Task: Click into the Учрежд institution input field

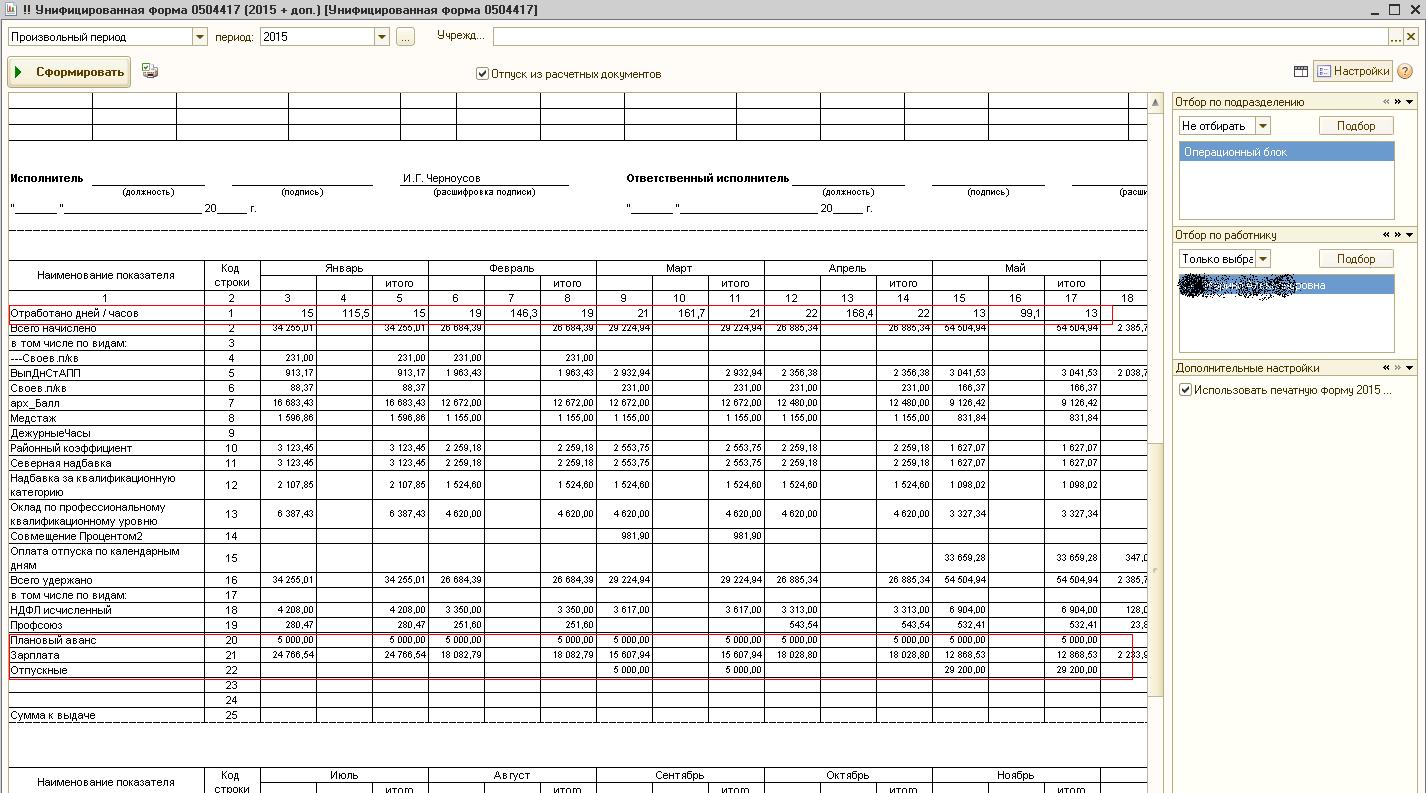Action: coord(940,37)
